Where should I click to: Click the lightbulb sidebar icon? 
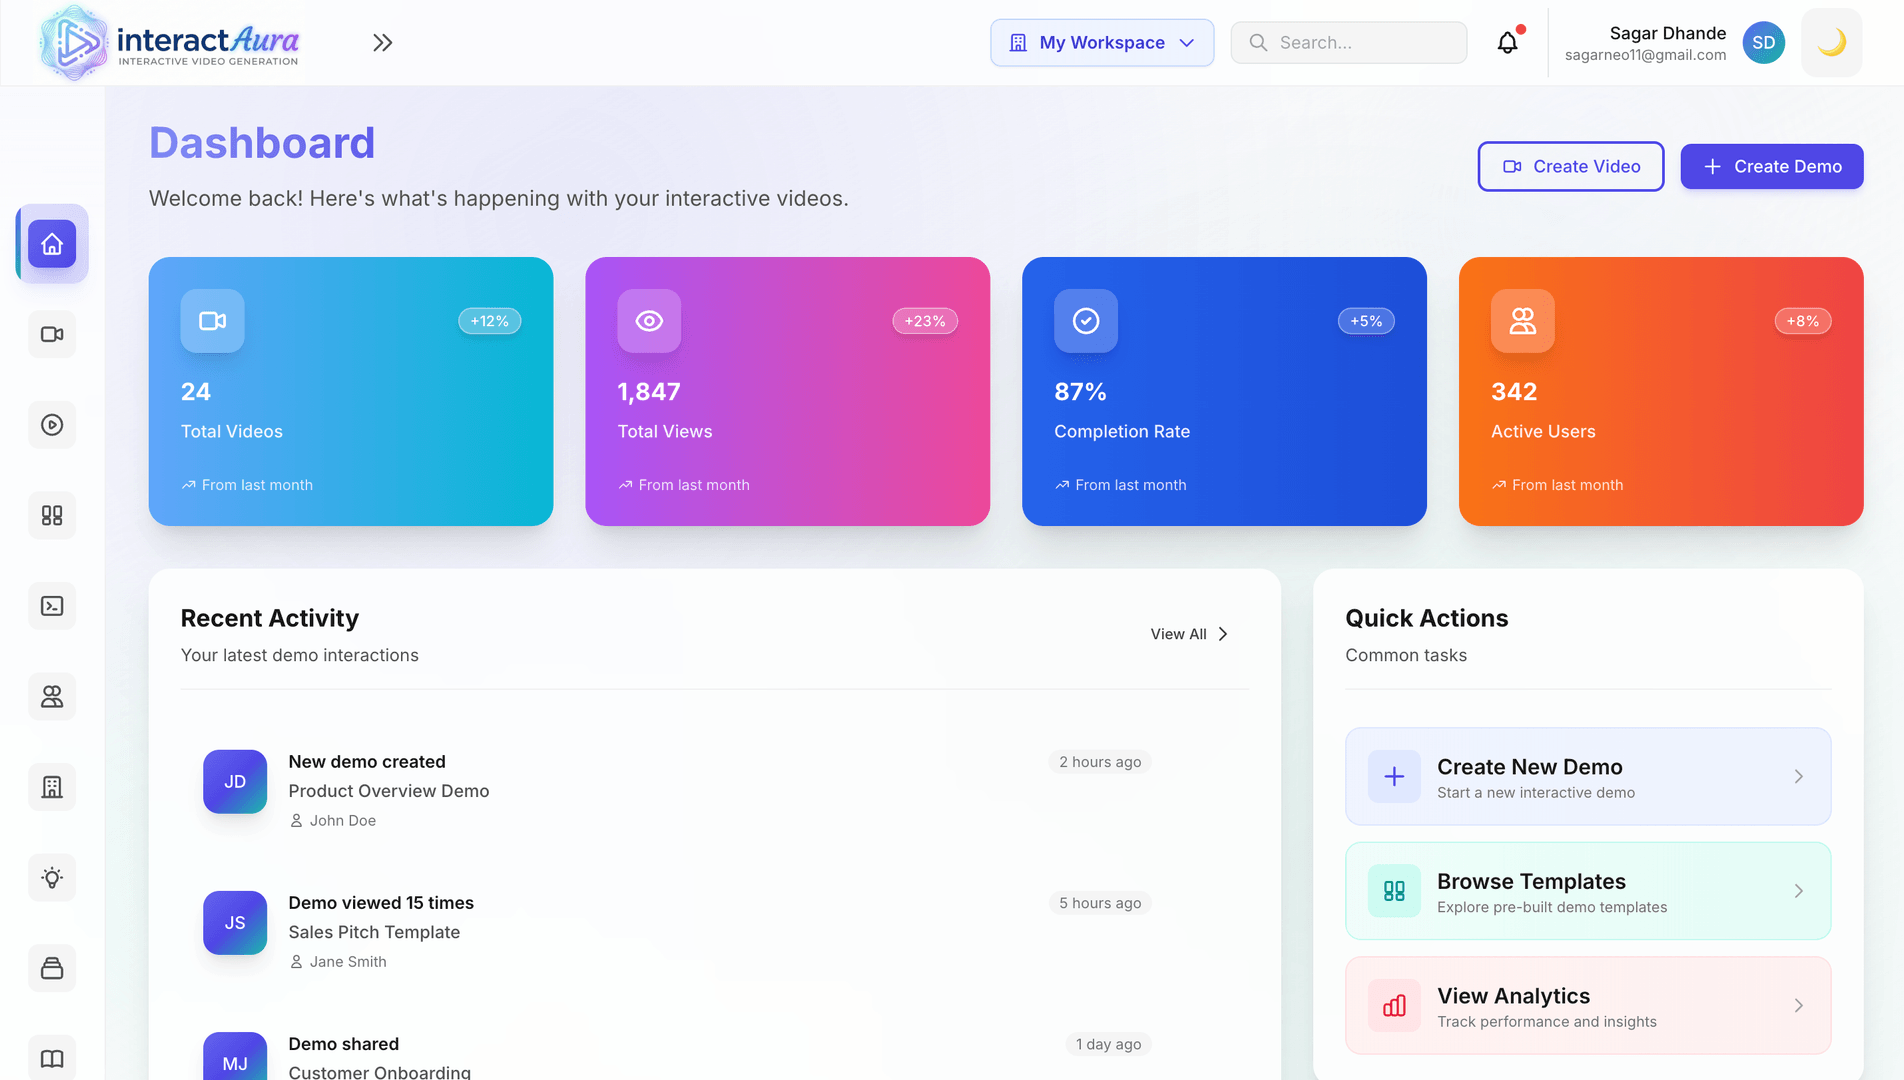tap(52, 877)
